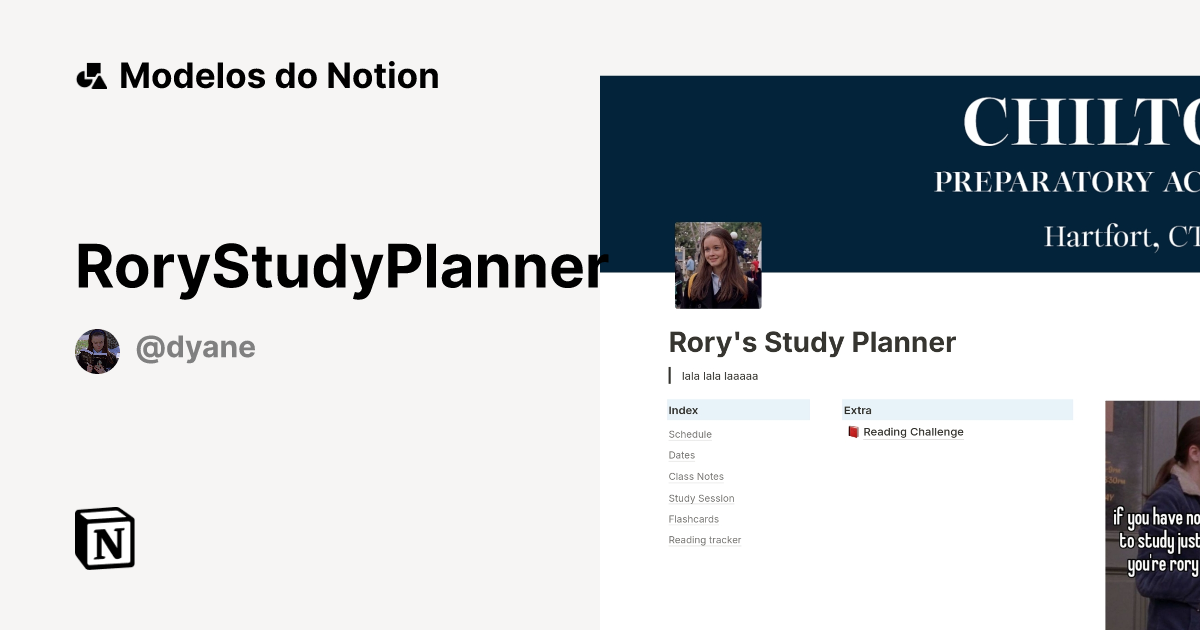1200x630 pixels.
Task: Click the Modelos do Notion header text
Action: click(278, 75)
